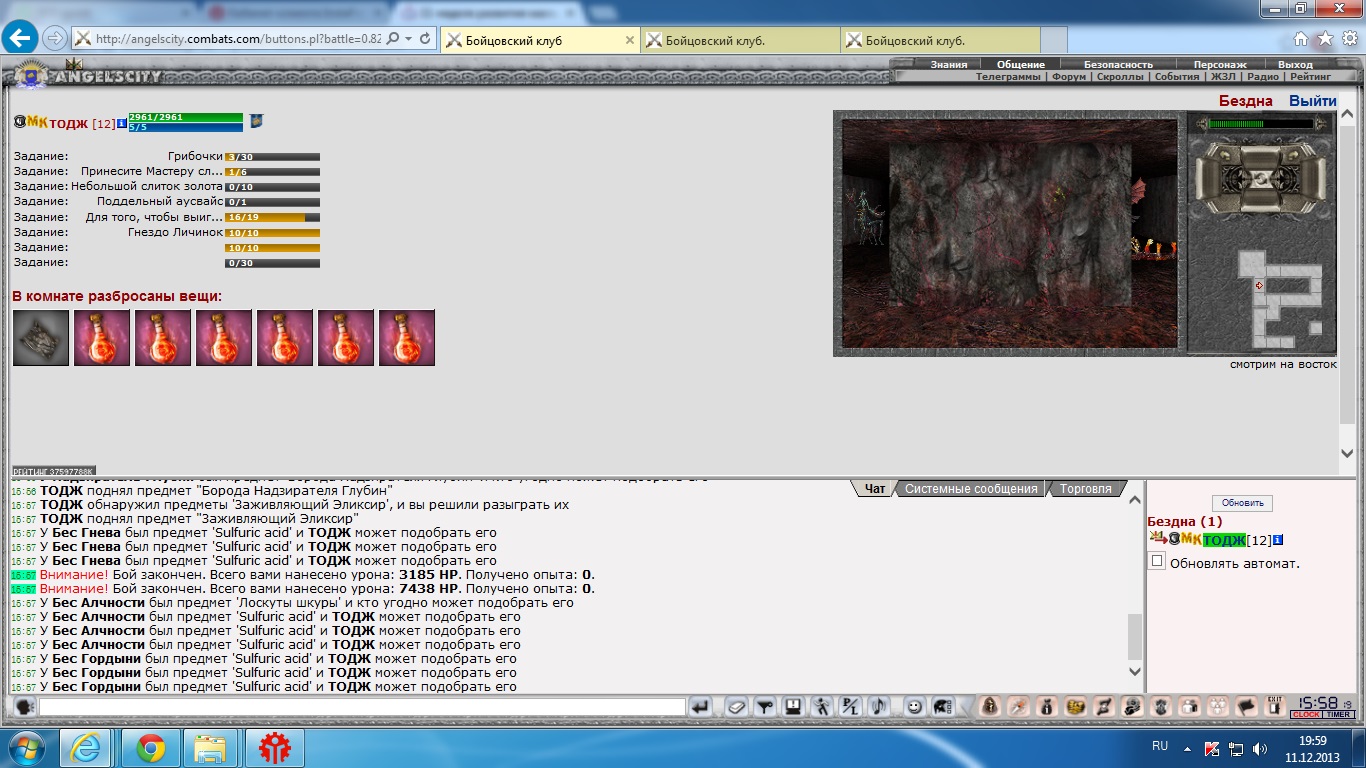Click the Грибочки 3/30 quest progress bar
The width and height of the screenshot is (1366, 768).
(272, 157)
